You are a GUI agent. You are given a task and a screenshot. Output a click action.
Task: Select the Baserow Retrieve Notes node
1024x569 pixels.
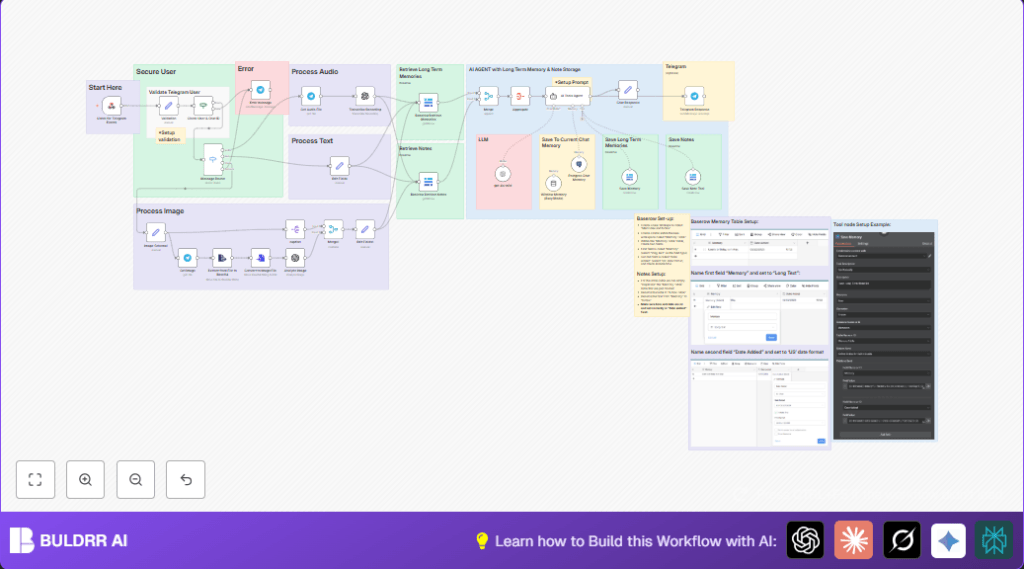click(x=428, y=182)
